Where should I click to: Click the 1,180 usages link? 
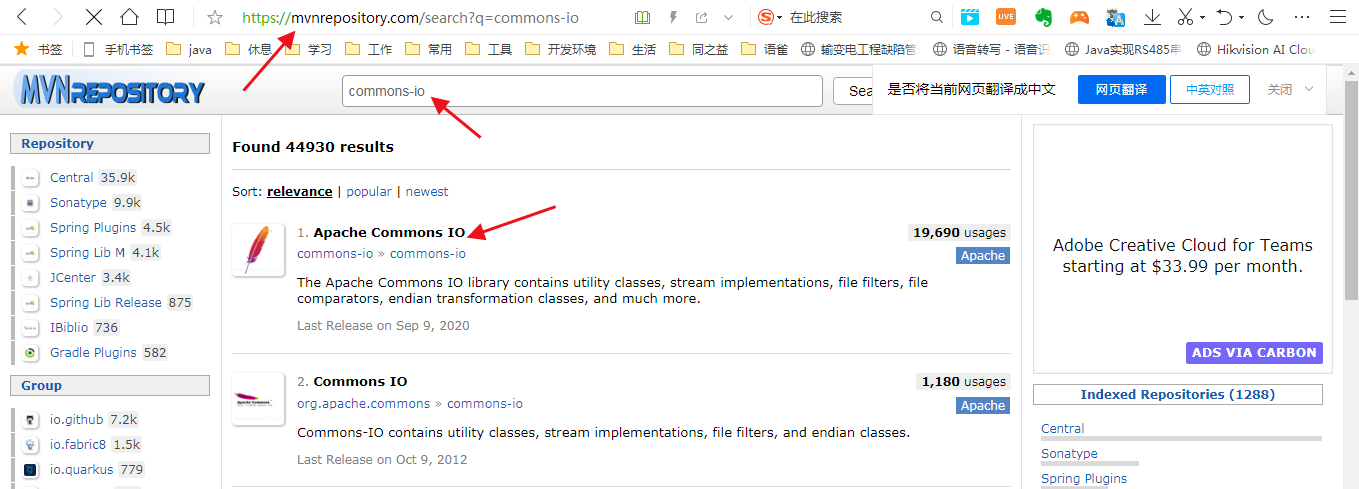pos(963,382)
